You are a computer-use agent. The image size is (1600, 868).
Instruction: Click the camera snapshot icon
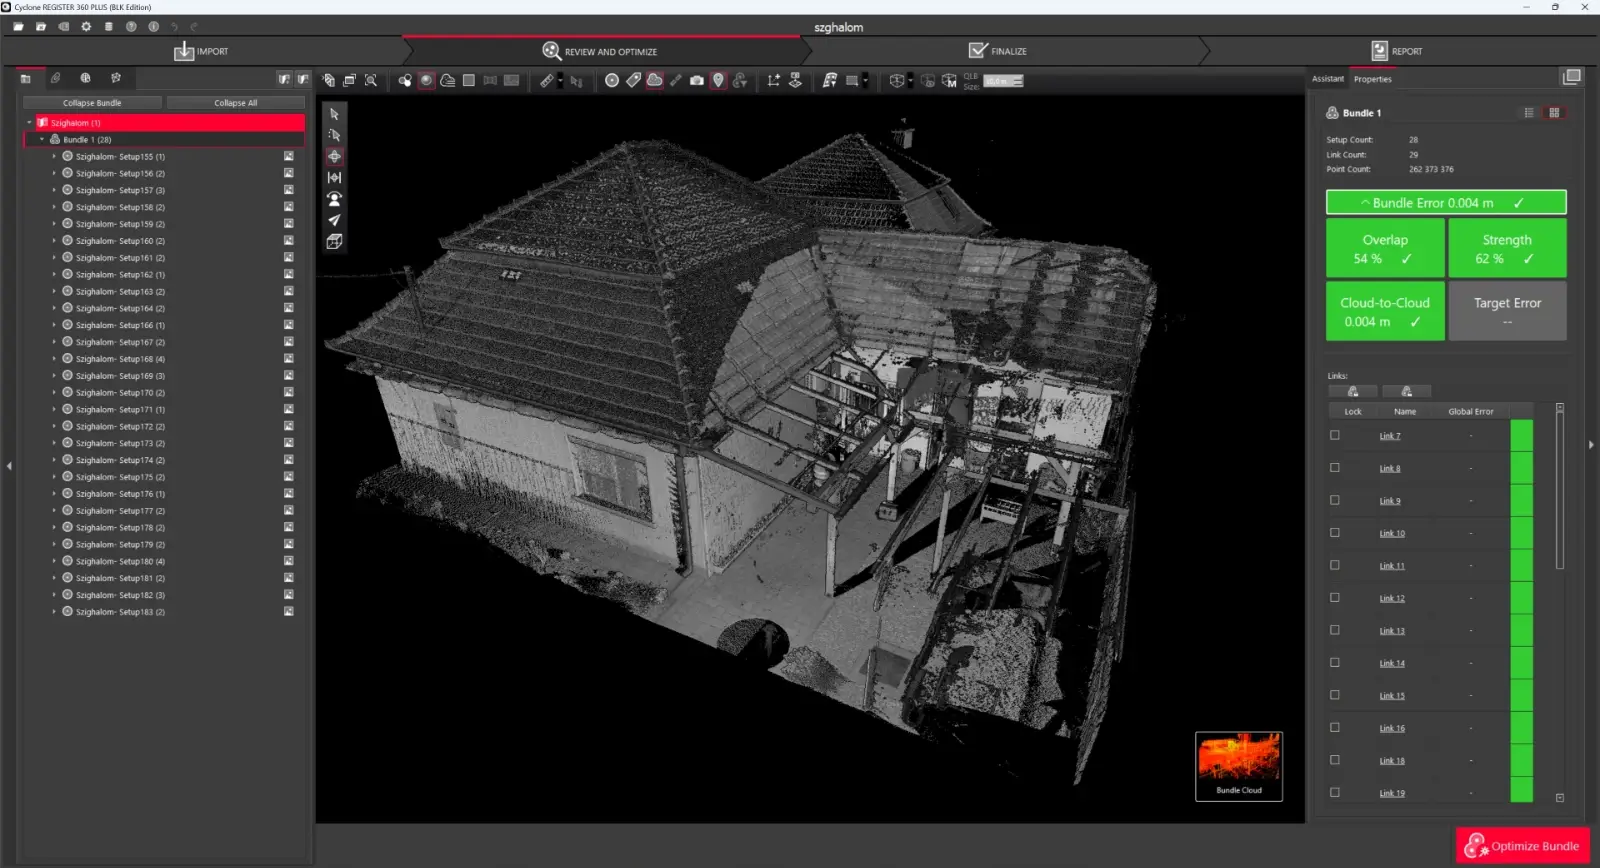pyautogui.click(x=697, y=80)
